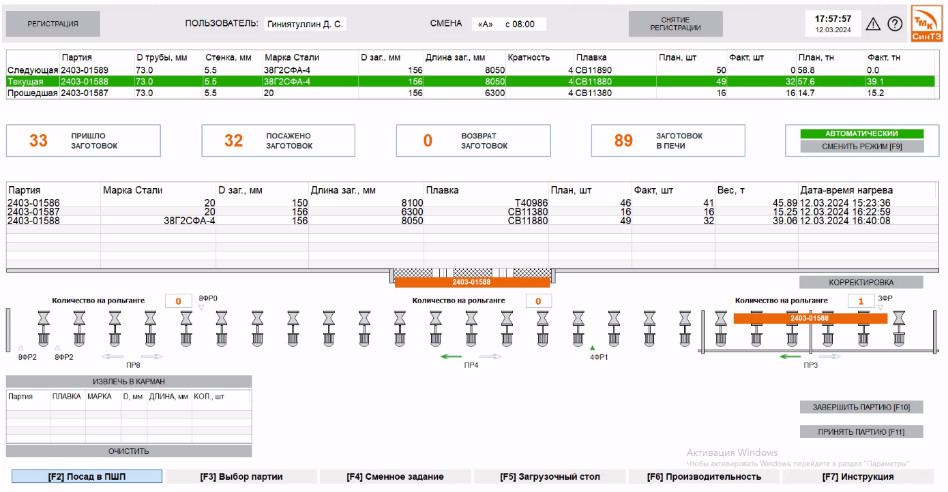Select the 4ФР1 green sensor marker
The height and width of the screenshot is (492, 948).
point(592,346)
